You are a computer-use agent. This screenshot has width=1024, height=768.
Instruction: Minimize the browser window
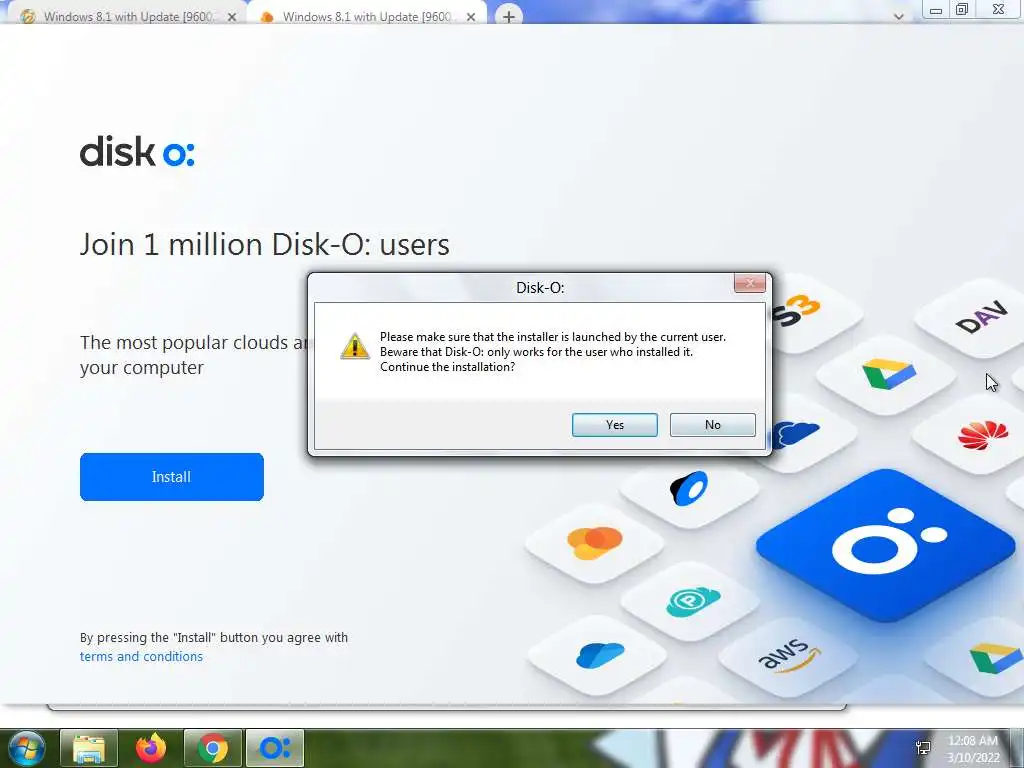click(x=936, y=9)
